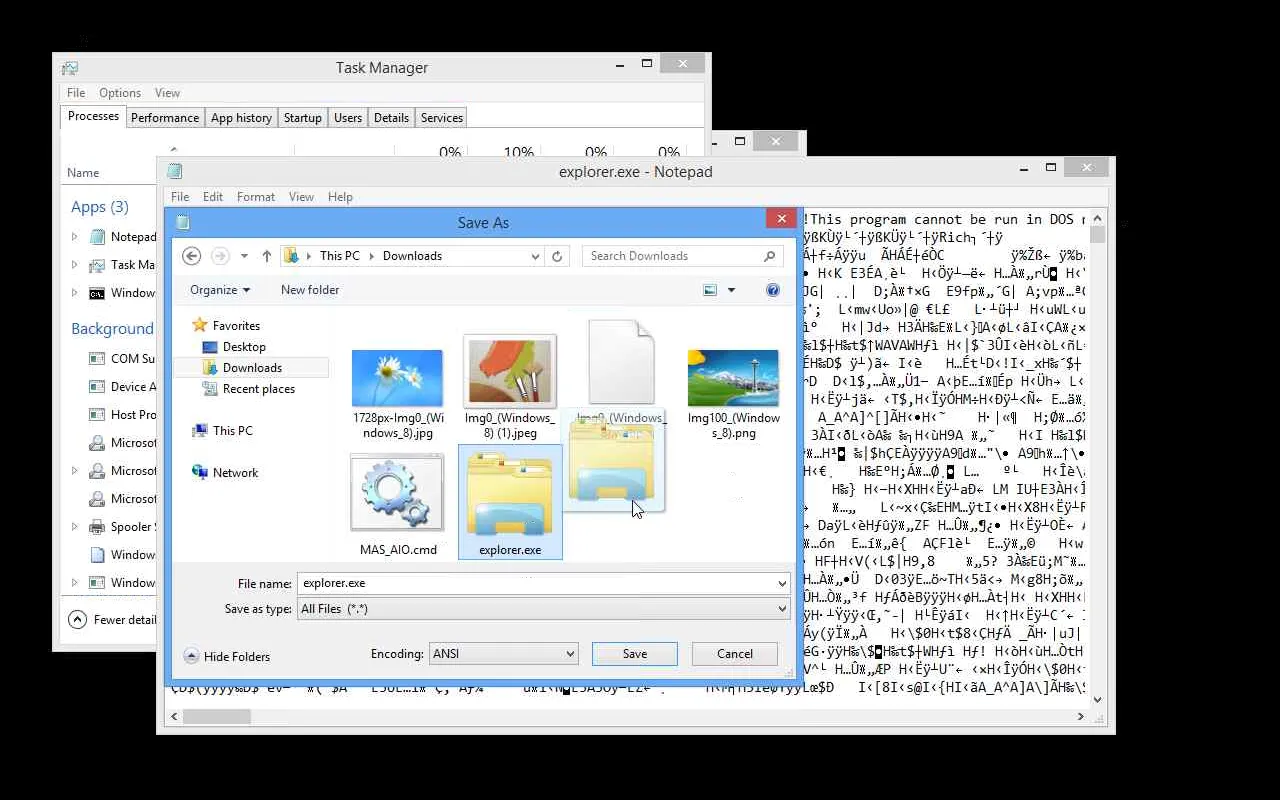Collapse Task Manager with Fewer details
The image size is (1280, 800).
(112, 620)
